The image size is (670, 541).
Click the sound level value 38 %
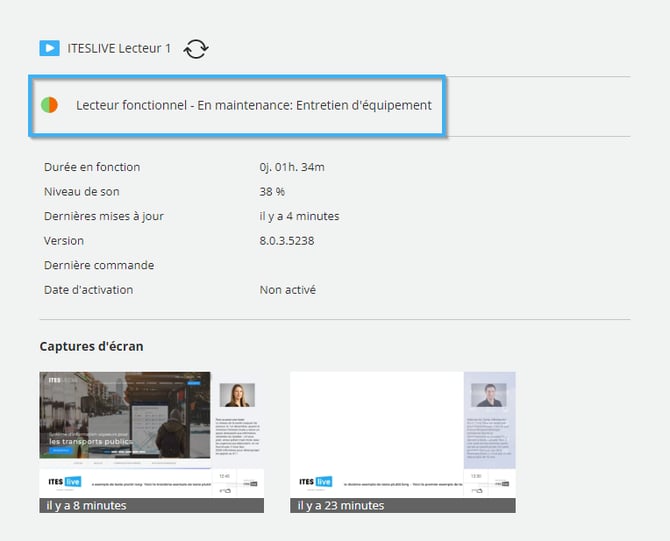point(272,192)
